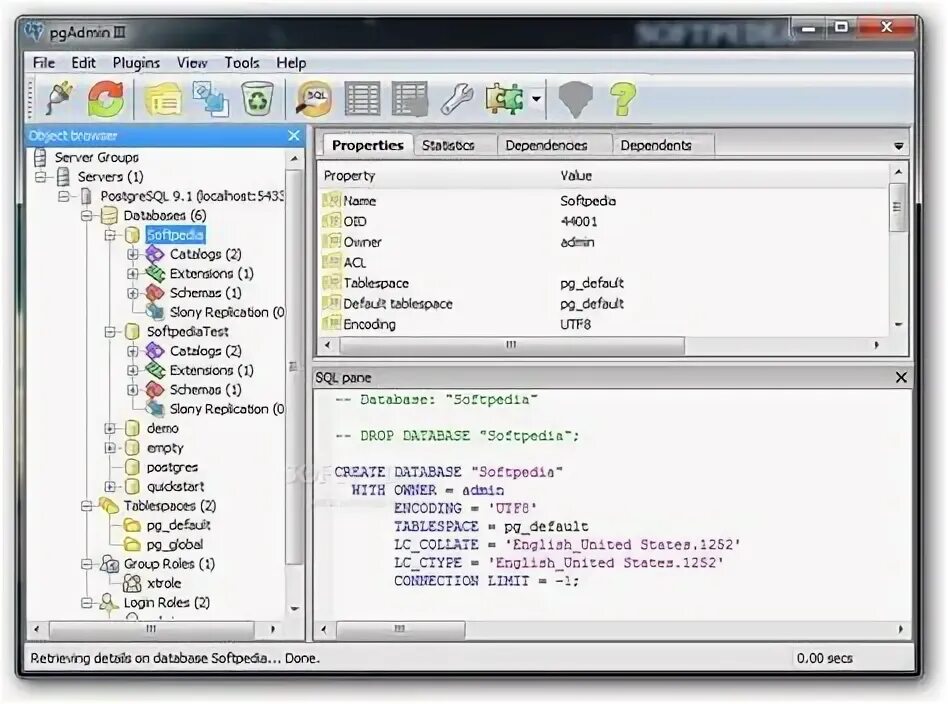
Task: Run the last used plugin puzzle icon
Action: tap(504, 99)
